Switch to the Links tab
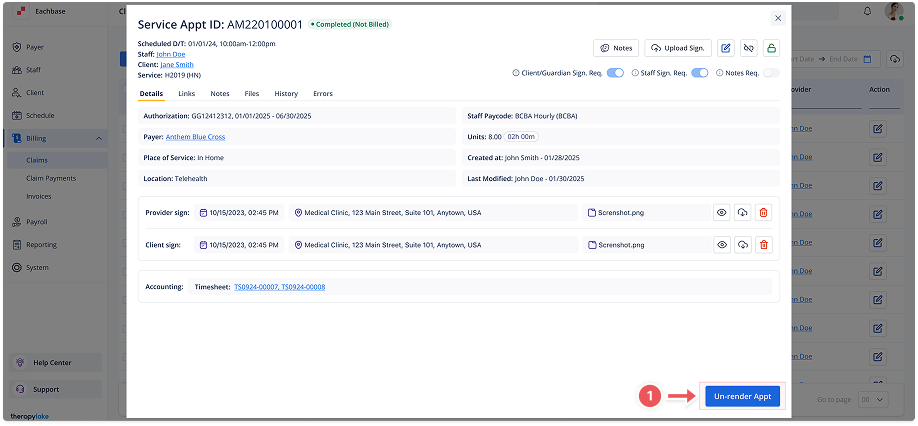This screenshot has height=426, width=918. pos(187,94)
